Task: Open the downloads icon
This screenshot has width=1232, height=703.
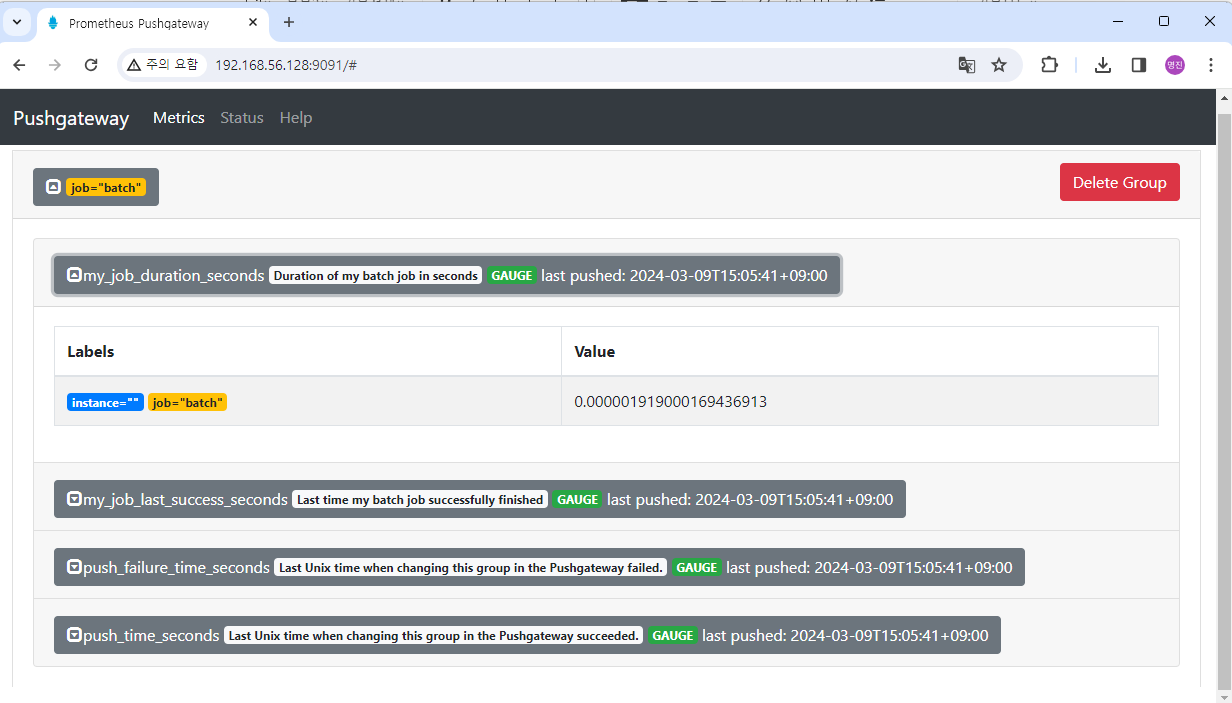Action: pos(1103,65)
